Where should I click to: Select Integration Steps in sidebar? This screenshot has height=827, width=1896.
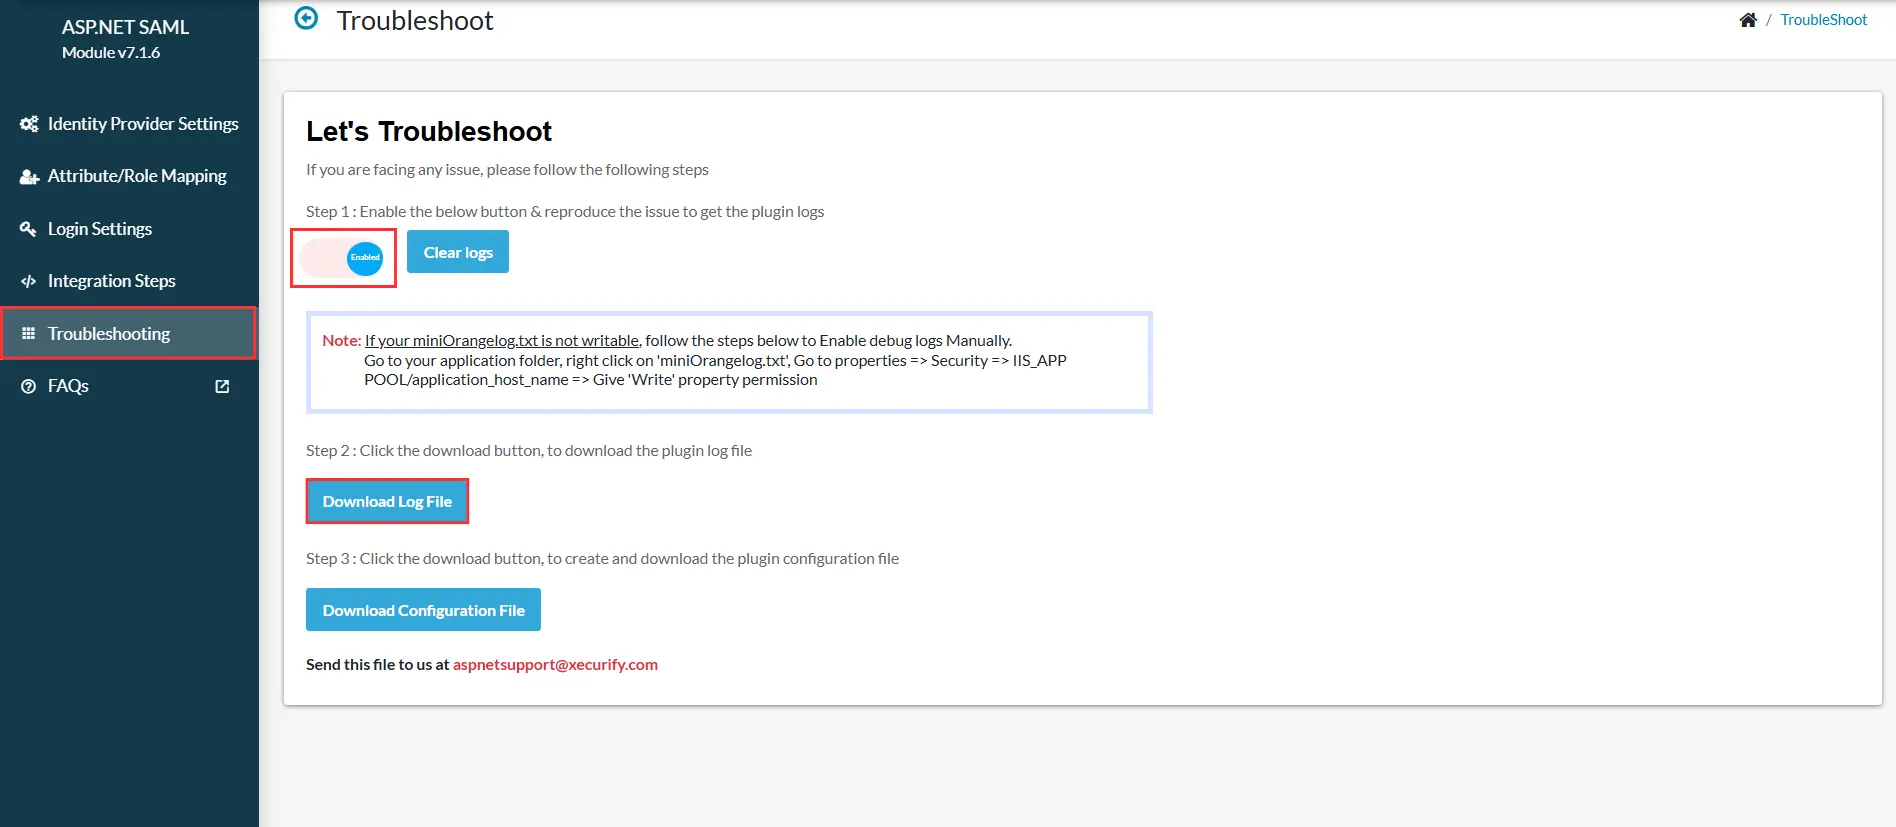111,281
